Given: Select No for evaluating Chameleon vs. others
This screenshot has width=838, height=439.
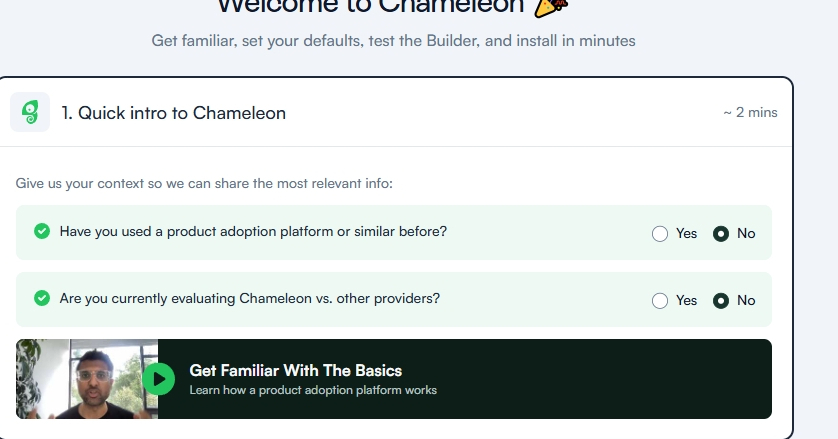Looking at the screenshot, I should pos(721,301).
